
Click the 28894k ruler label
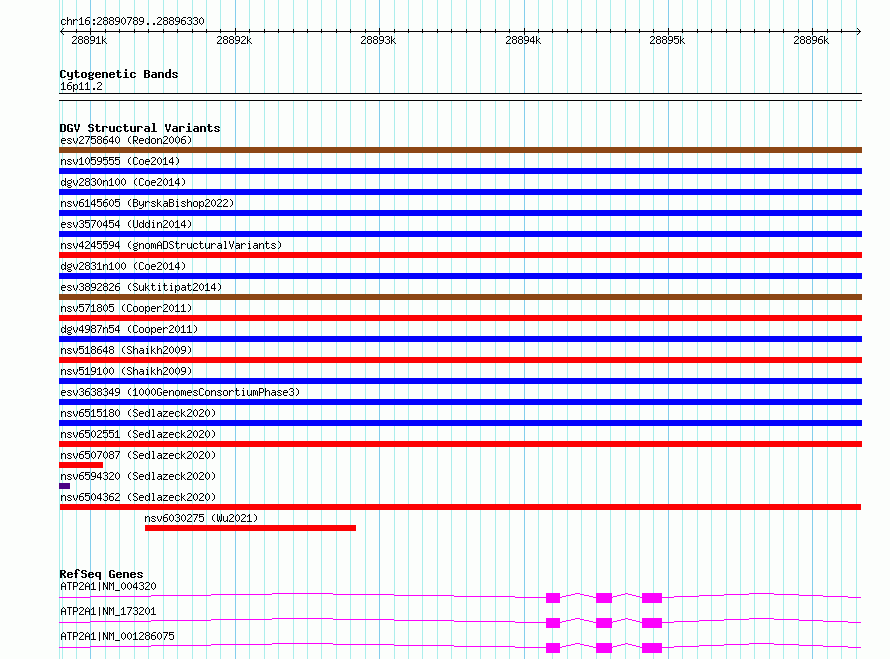523,40
